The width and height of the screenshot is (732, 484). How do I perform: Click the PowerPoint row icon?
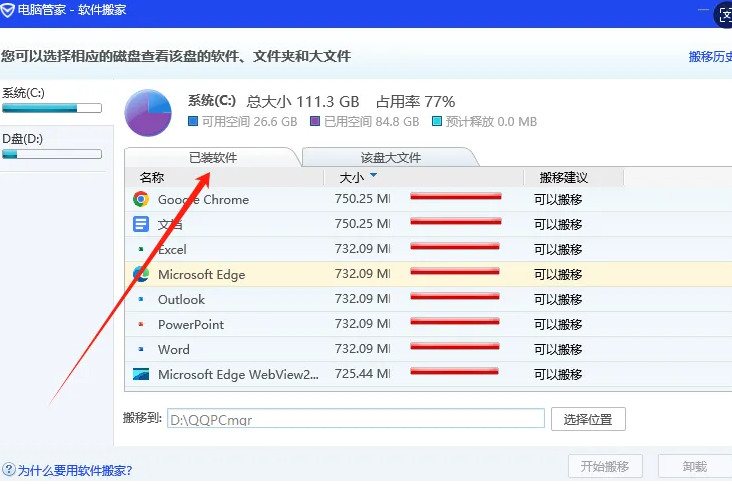pyautogui.click(x=141, y=324)
